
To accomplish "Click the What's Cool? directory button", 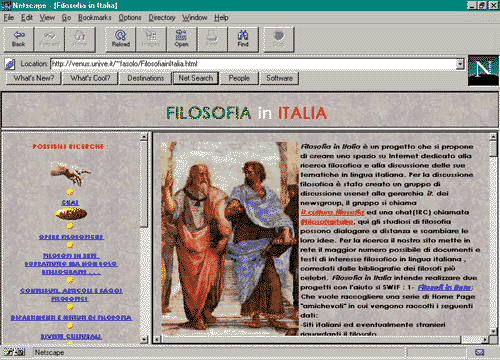I will [x=90, y=78].
